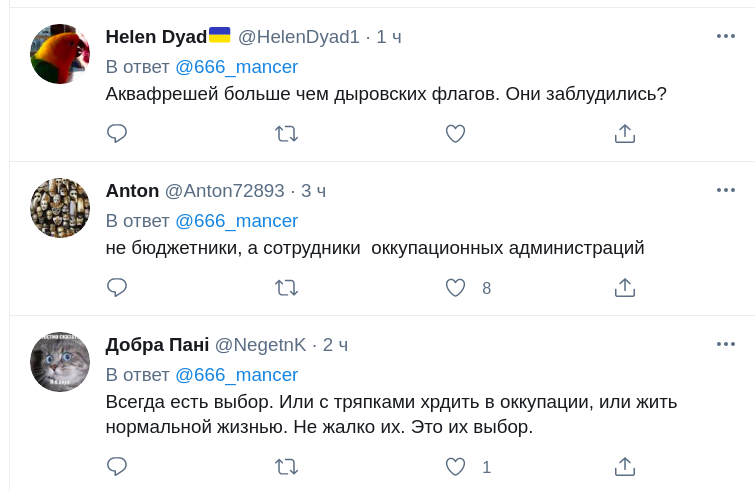Screen dimensions: 755x491
Task: Open @666_mancer link in Helen Dyad's reply
Action: click(x=236, y=67)
